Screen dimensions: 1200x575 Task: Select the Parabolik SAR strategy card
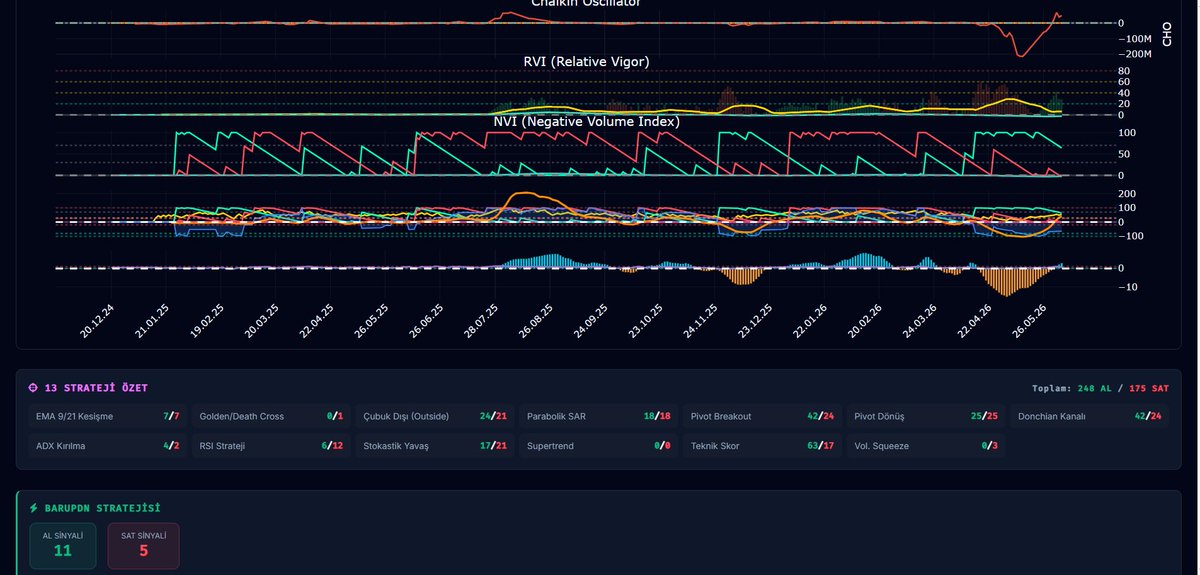click(x=598, y=416)
